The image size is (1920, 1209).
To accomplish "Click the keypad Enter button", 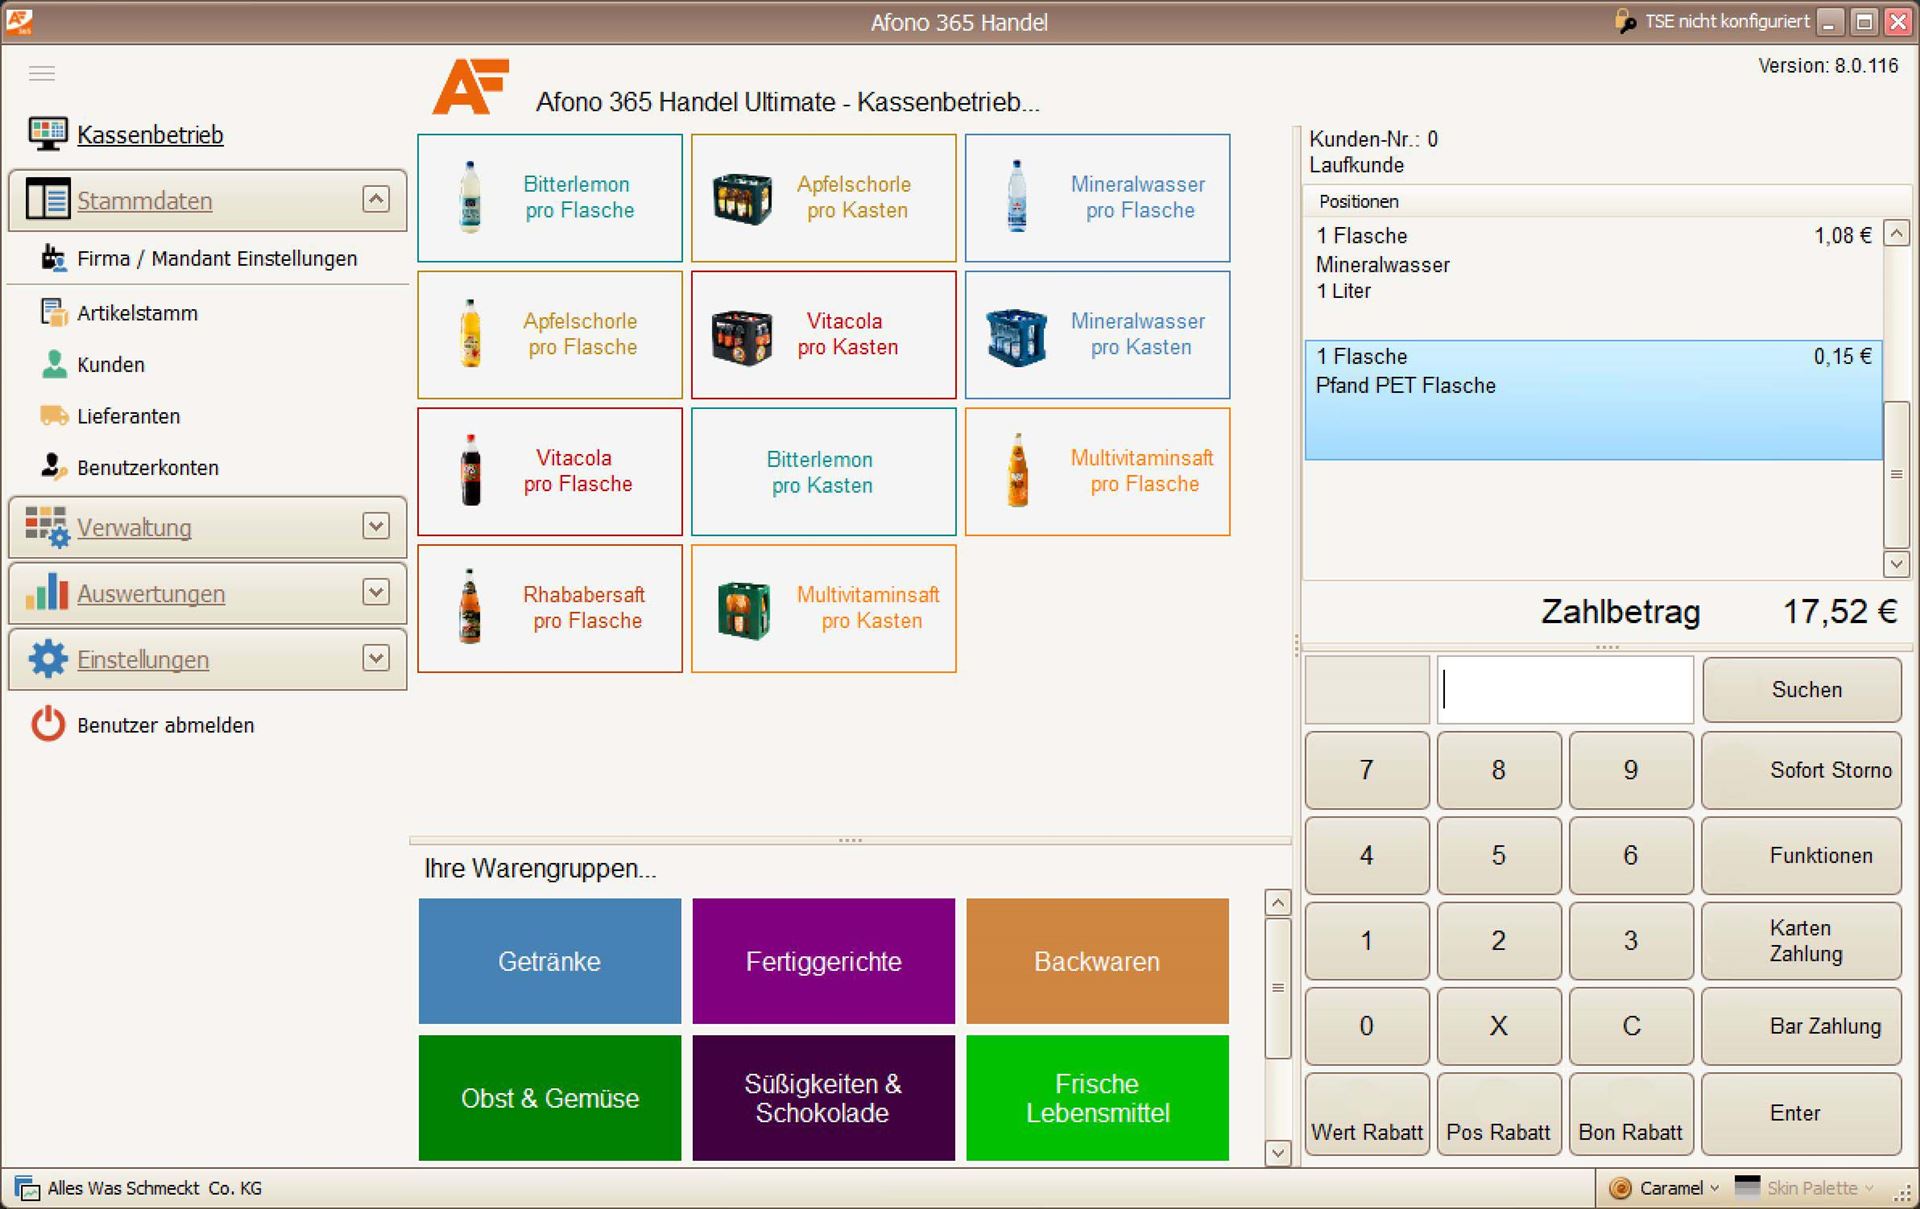I will coord(1801,1114).
